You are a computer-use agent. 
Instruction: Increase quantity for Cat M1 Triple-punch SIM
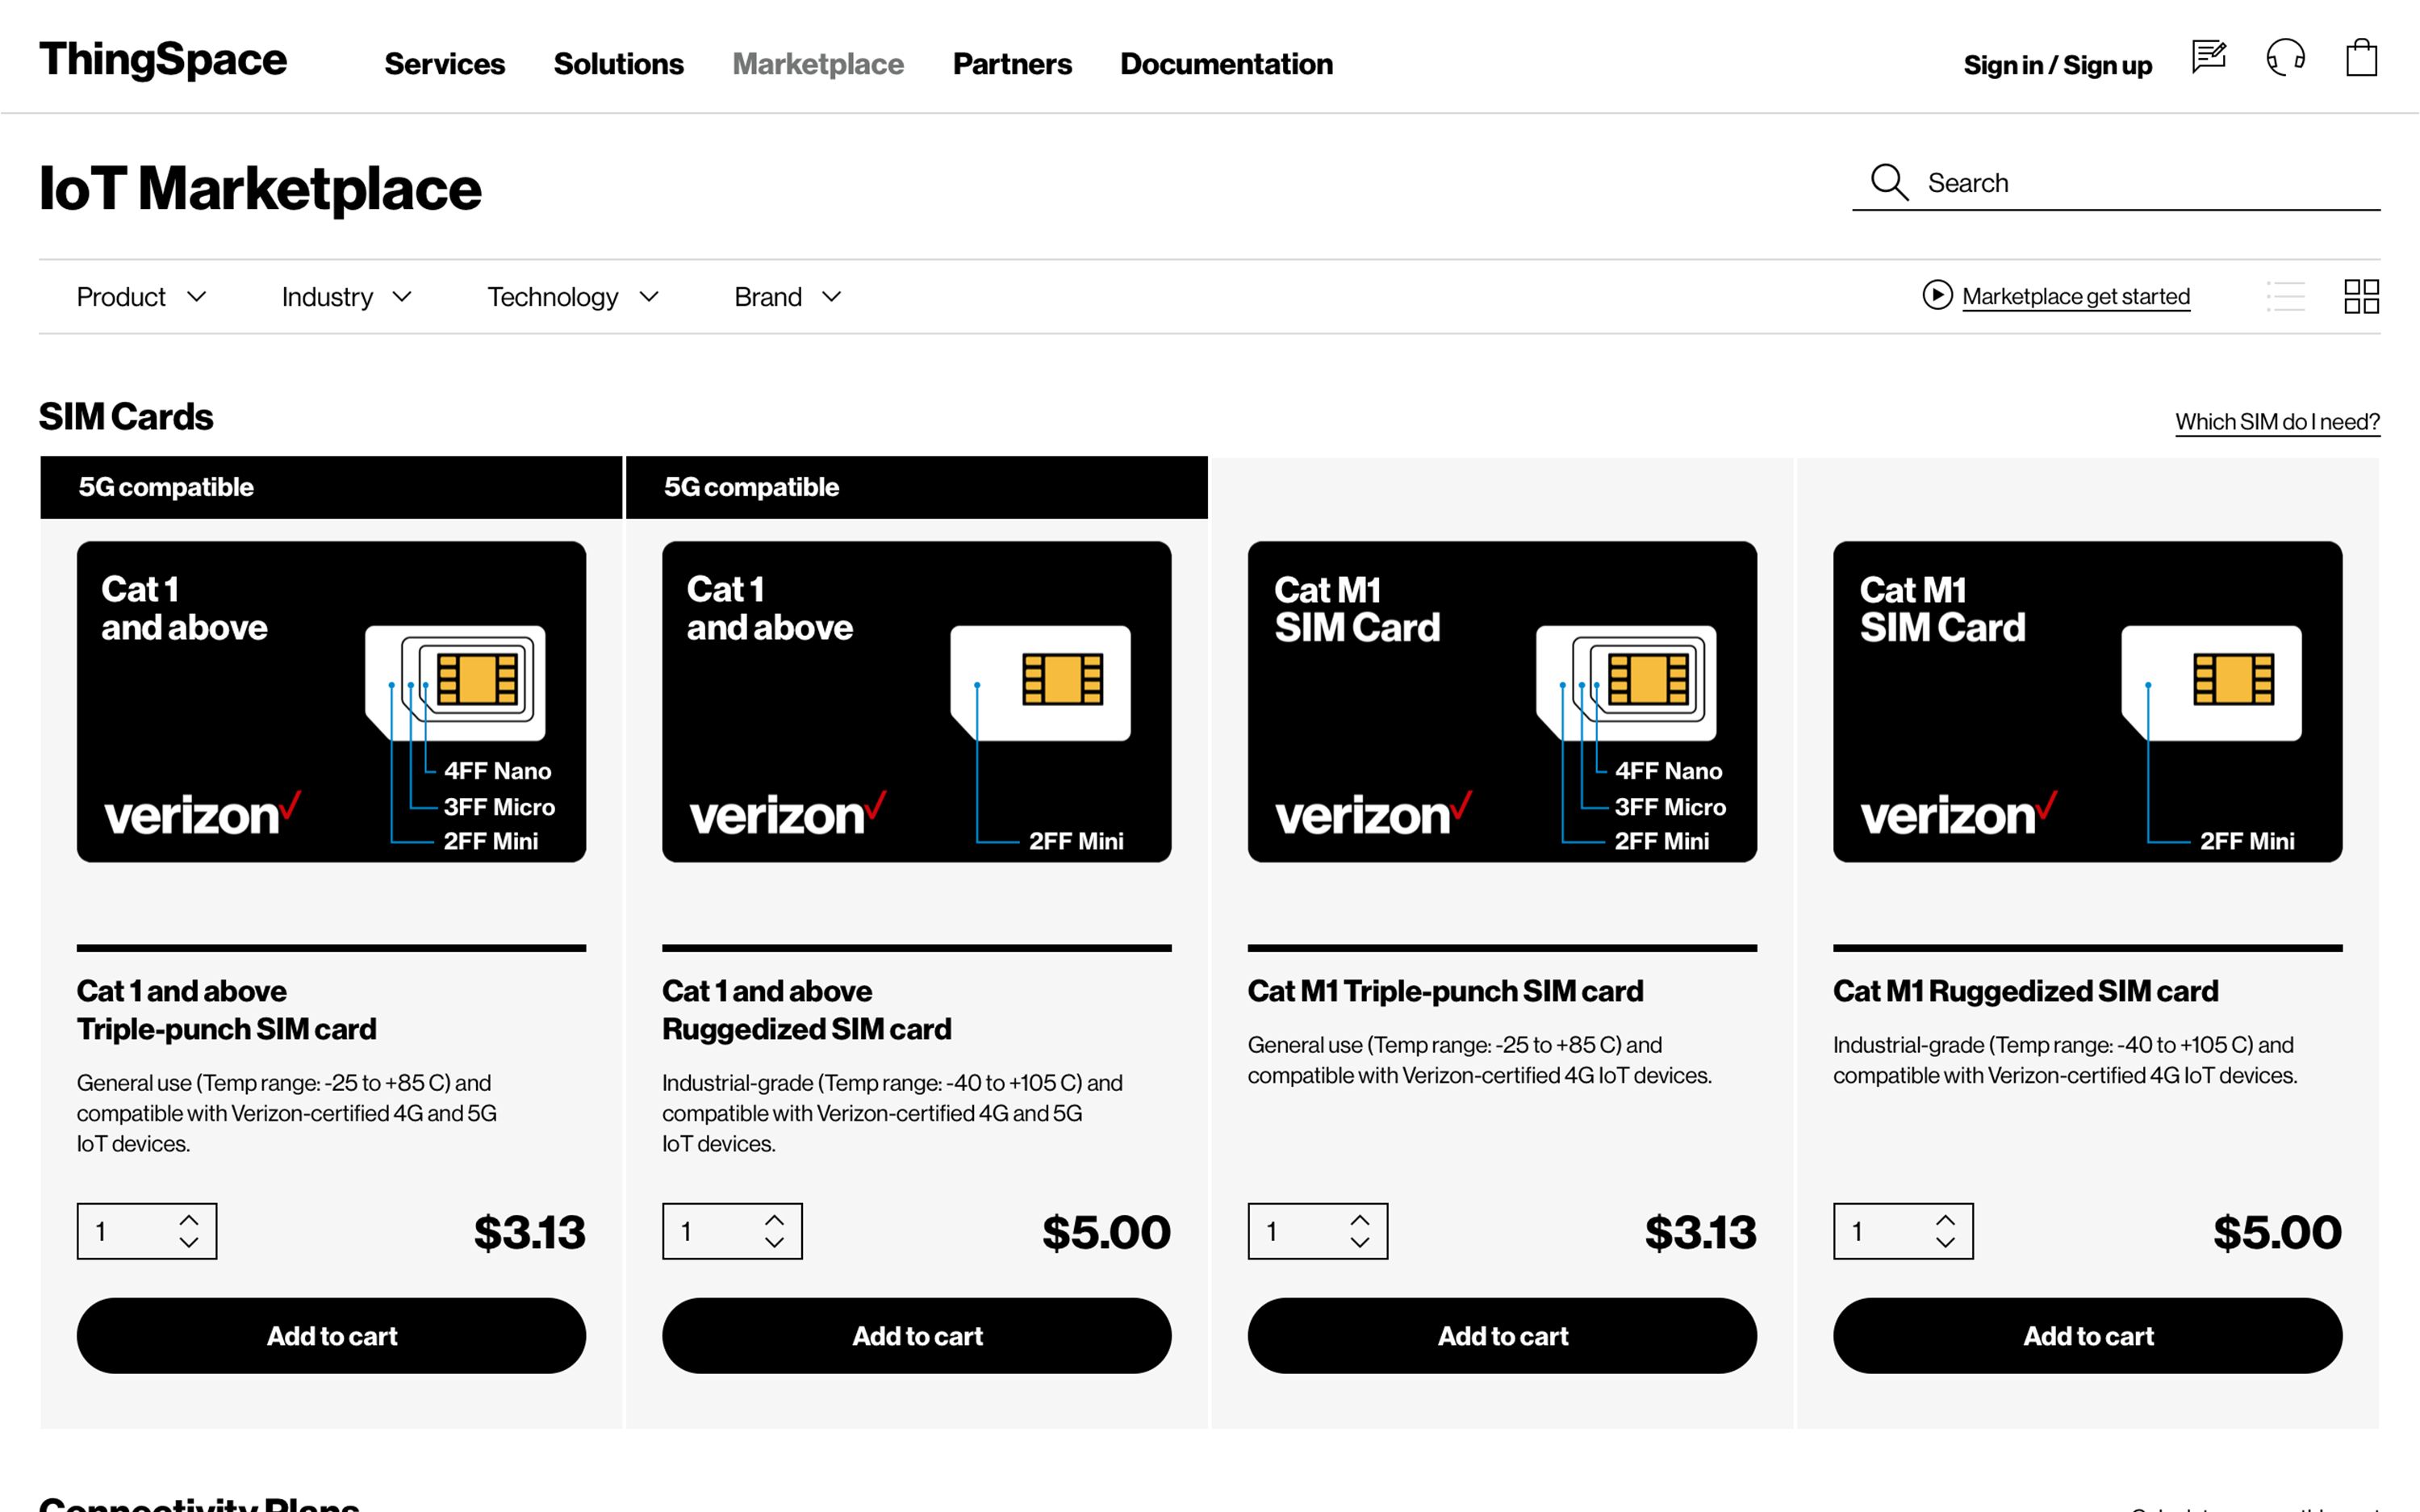[x=1360, y=1220]
